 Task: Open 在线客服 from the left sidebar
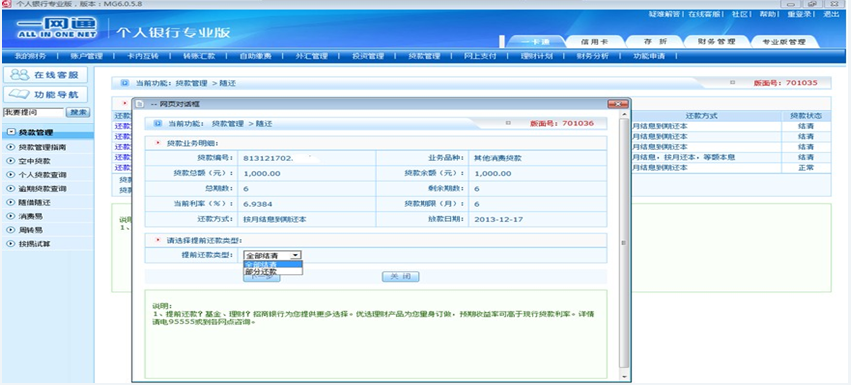coord(47,75)
